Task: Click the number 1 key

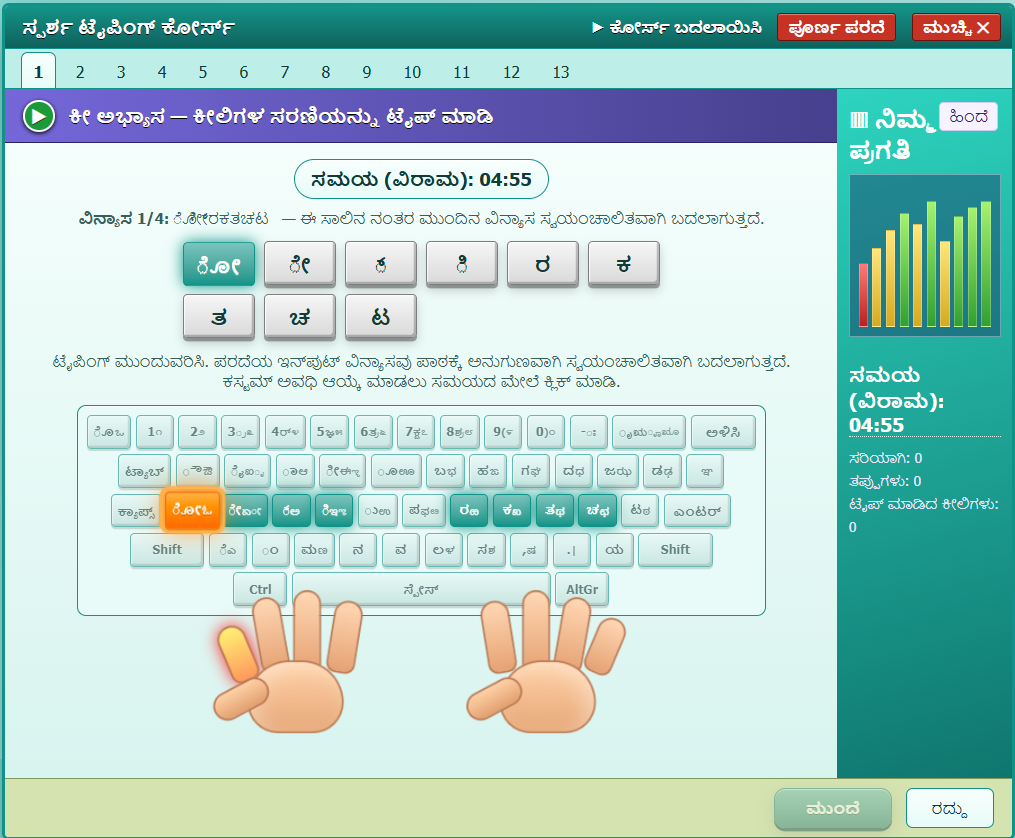Action: pos(155,432)
